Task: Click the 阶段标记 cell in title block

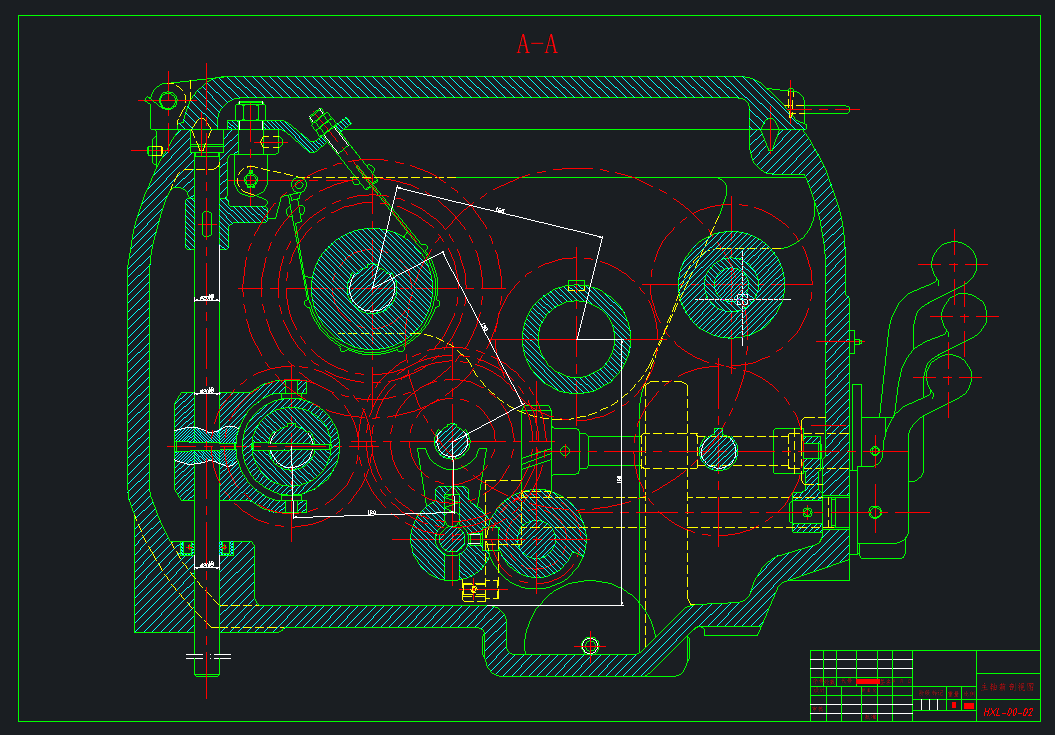Action: click(931, 693)
